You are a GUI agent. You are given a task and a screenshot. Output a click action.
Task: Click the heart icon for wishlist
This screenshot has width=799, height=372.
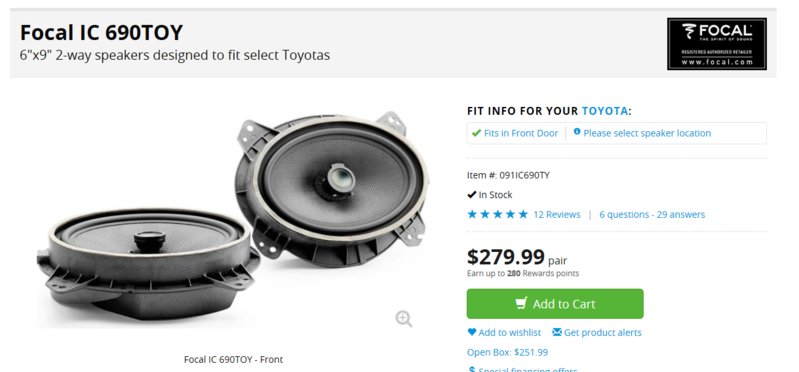(x=472, y=332)
